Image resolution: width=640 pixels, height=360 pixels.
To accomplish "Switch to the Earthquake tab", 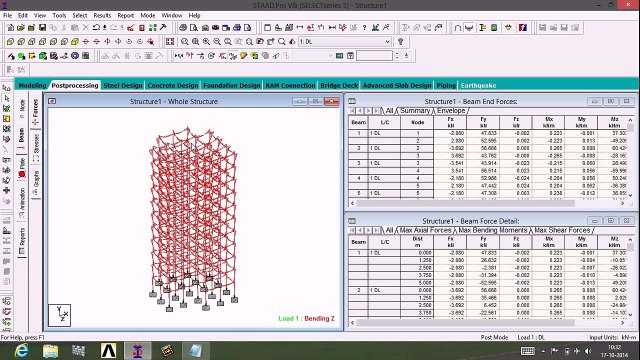I will pos(478,85).
